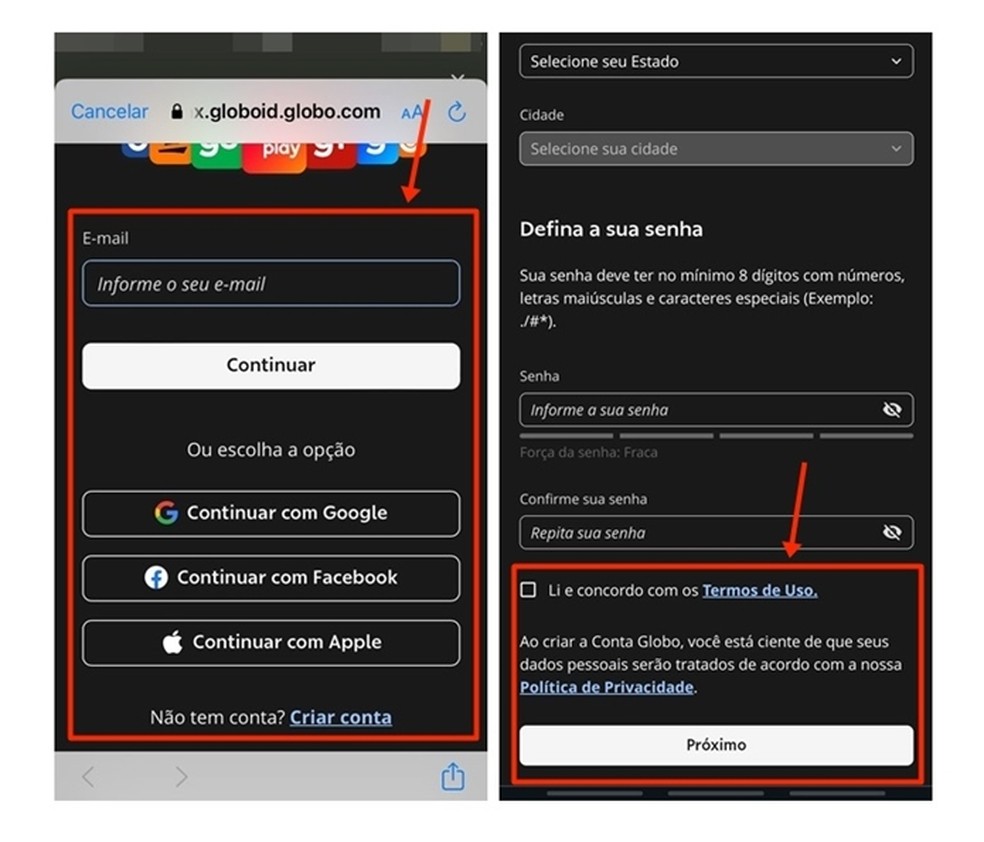Image resolution: width=984 pixels, height=842 pixels.
Task: Tap the share icon in bottom bar
Action: (453, 776)
